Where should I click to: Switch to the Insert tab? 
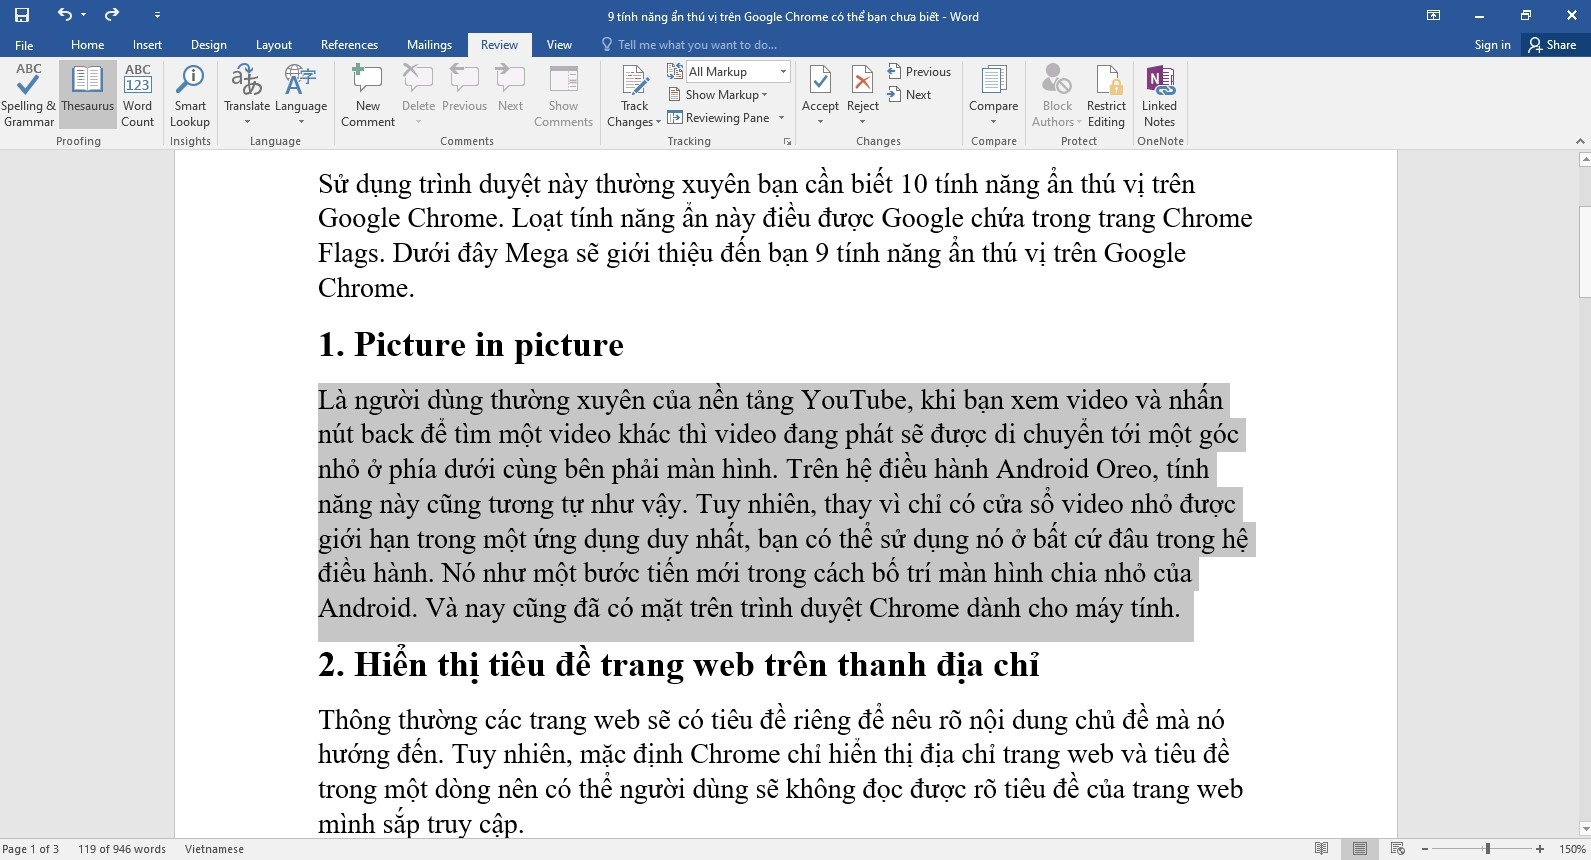tap(147, 45)
